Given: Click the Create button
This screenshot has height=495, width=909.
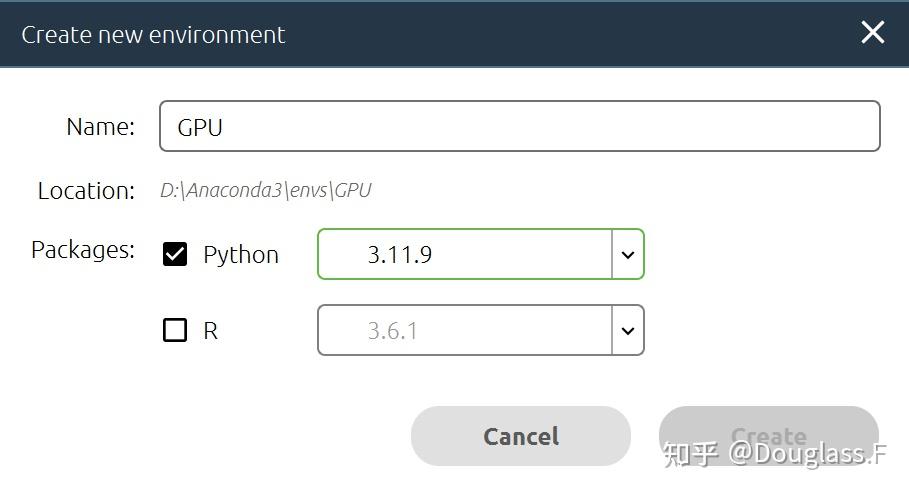Looking at the screenshot, I should 768,436.
